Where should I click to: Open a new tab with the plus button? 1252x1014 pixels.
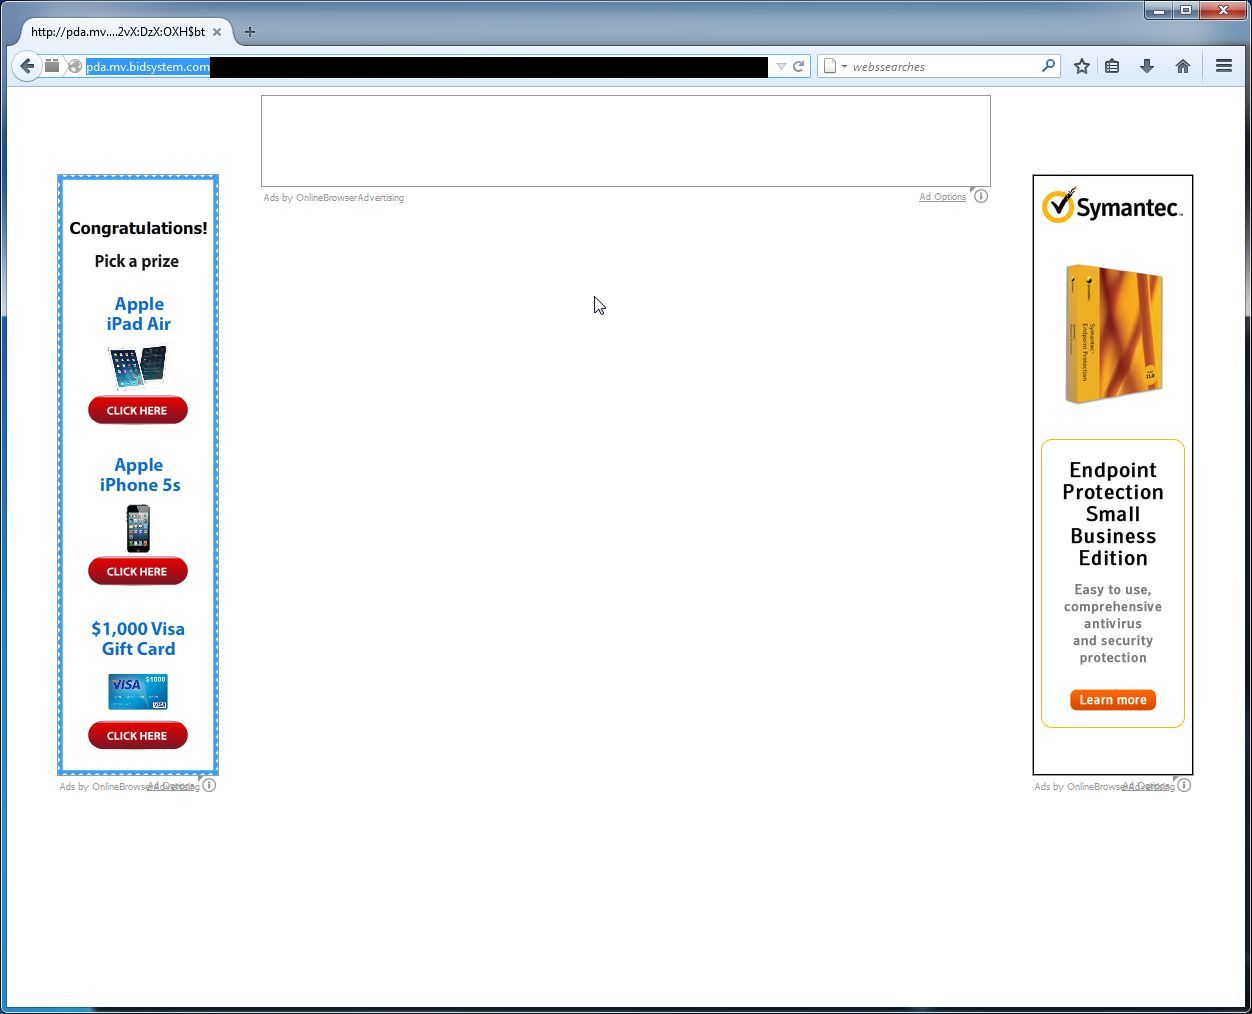pyautogui.click(x=249, y=31)
